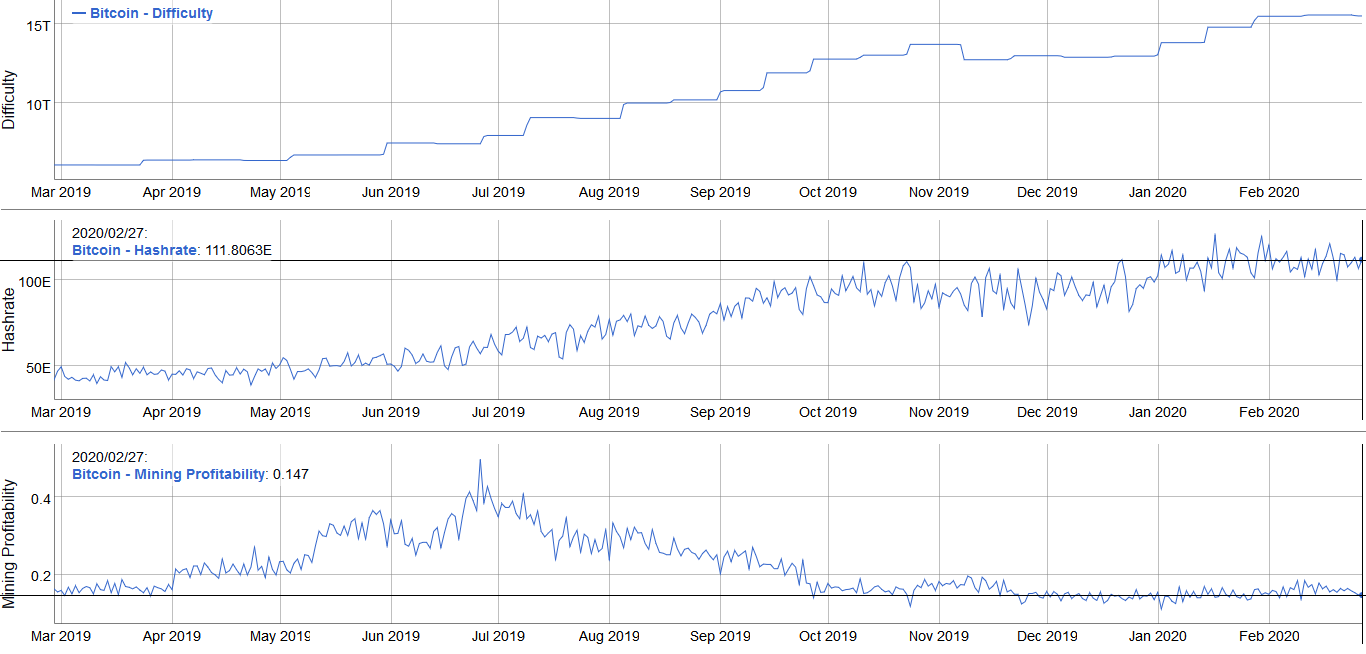The height and width of the screenshot is (654, 1366).
Task: Click Apr 2019 under the Mining Profitability chart
Action: pyautogui.click(x=171, y=636)
